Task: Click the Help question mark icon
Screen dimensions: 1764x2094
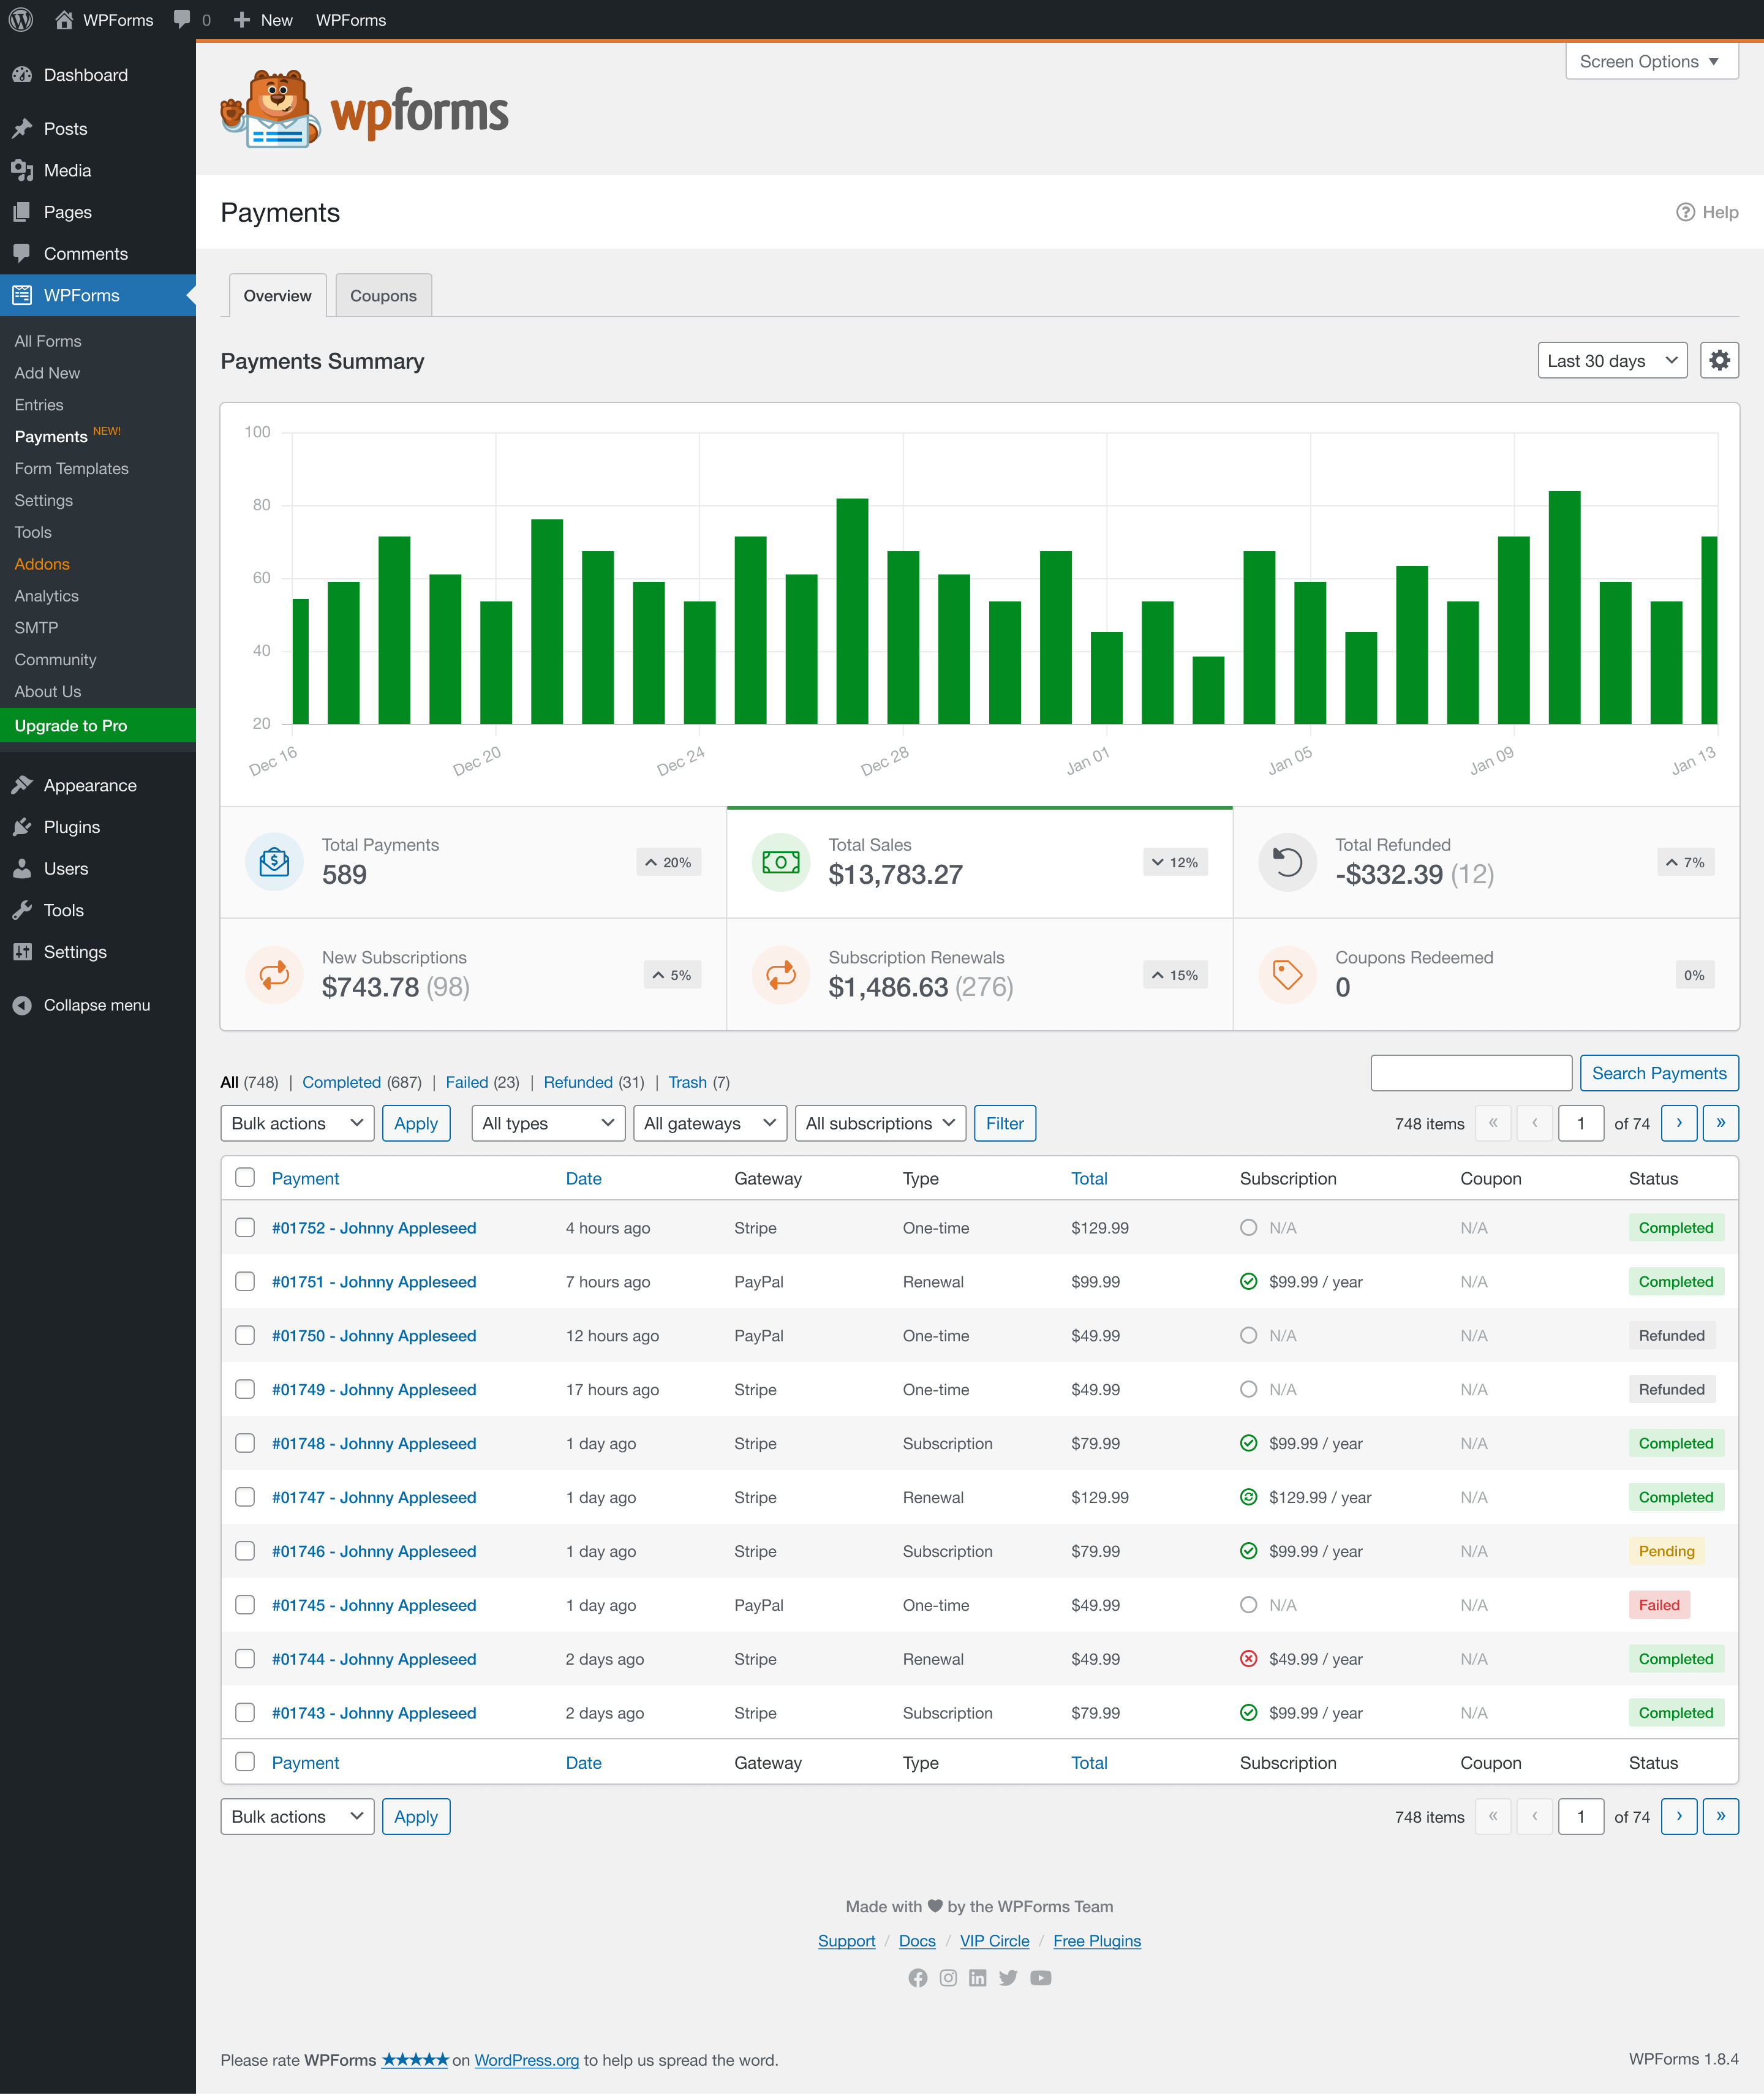Action: (1685, 212)
